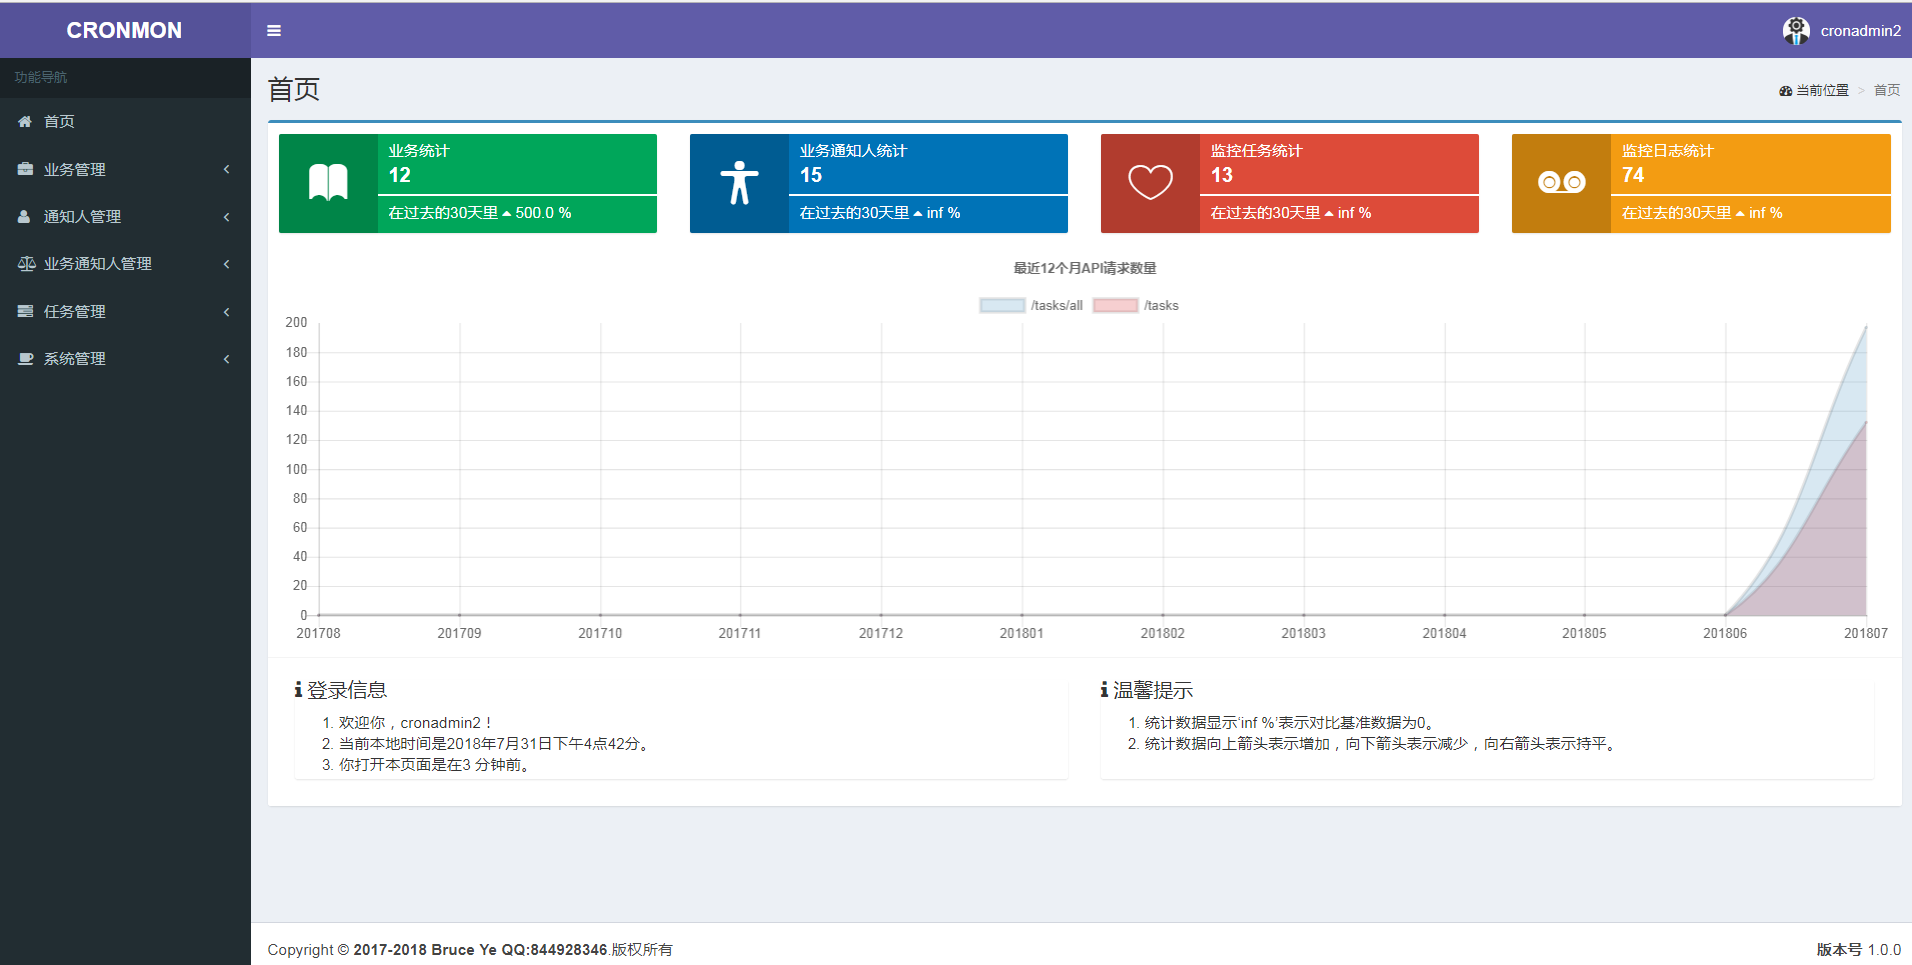This screenshot has width=1912, height=965.
Task: Click the tasks icon for 任务管理
Action: 25,311
